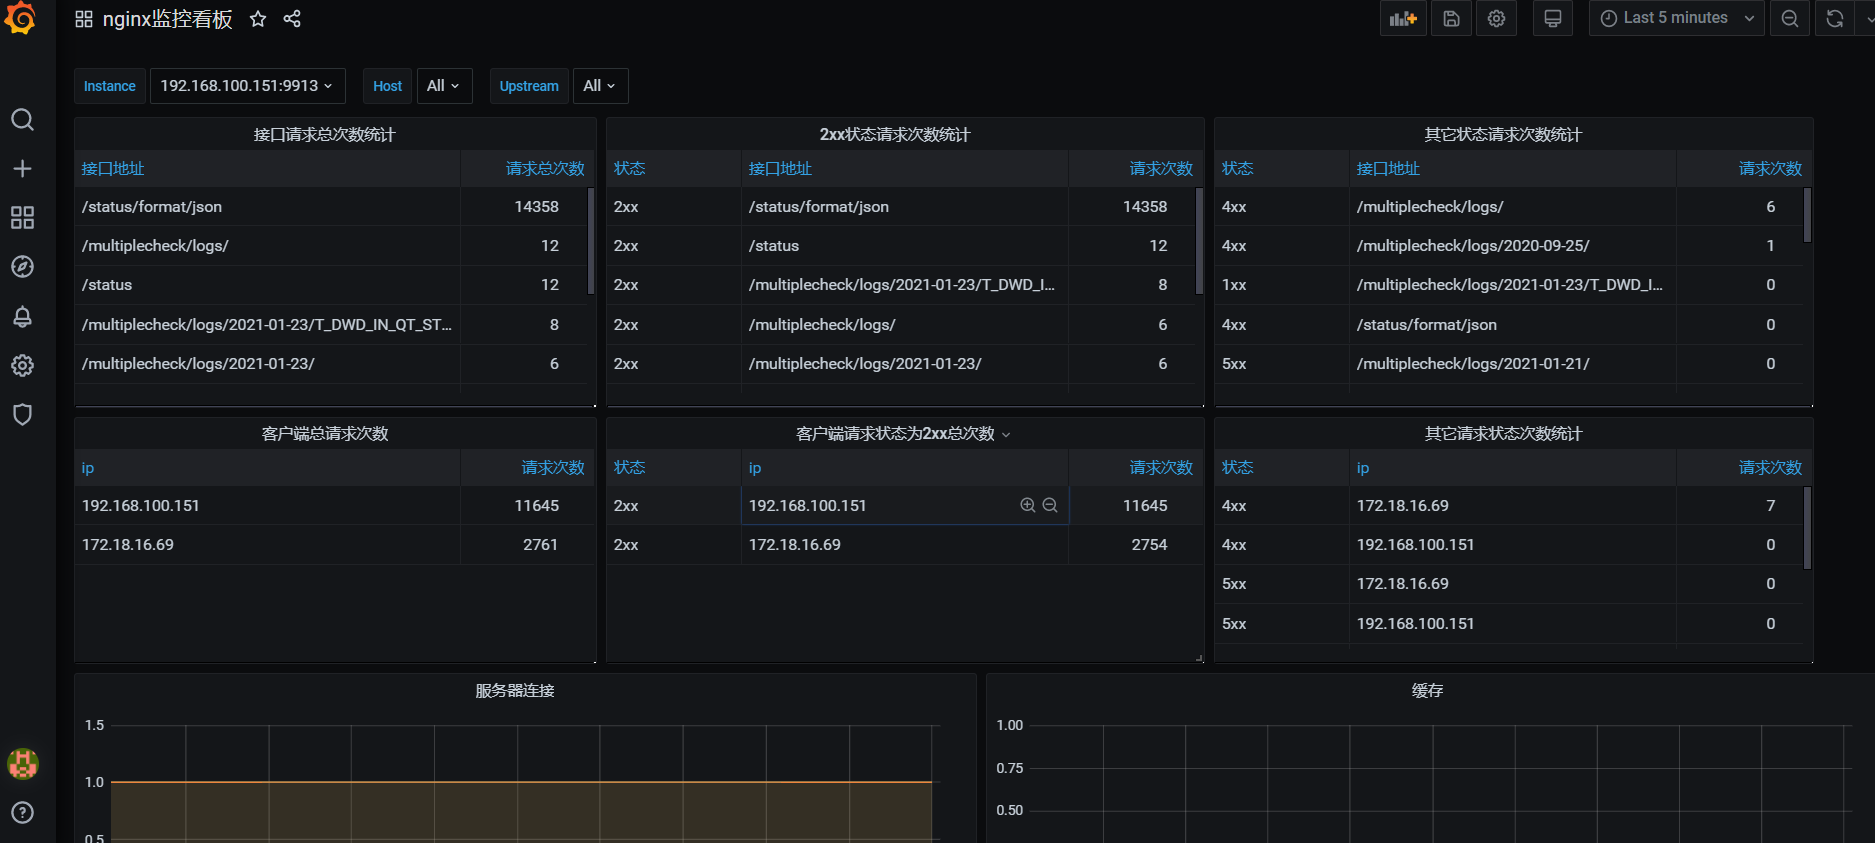Open Dashboards menu in sidebar
The height and width of the screenshot is (843, 1875).
click(x=22, y=218)
